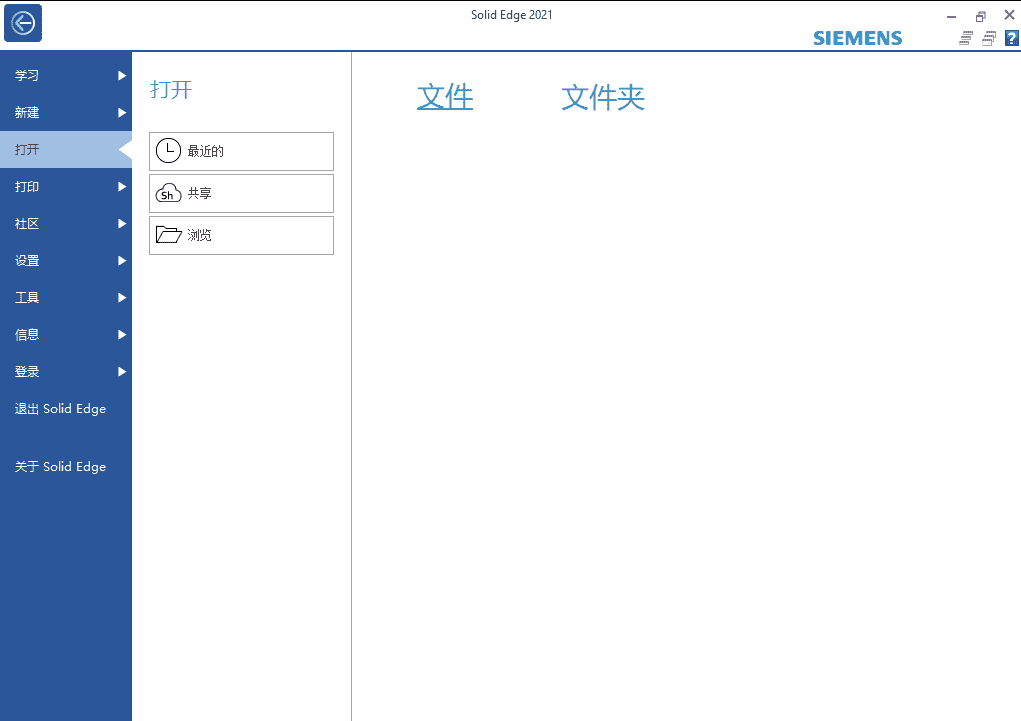The width and height of the screenshot is (1021, 721).
Task: Click the cascade windows icon
Action: click(x=988, y=39)
